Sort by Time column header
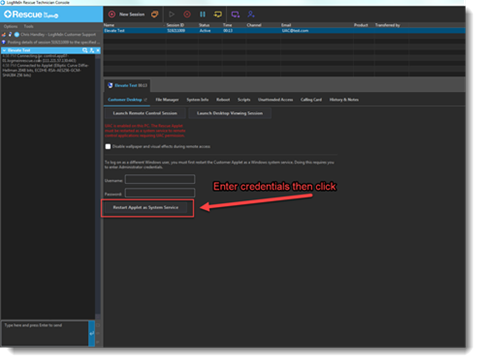This screenshot has width=480, height=362. pos(227,25)
